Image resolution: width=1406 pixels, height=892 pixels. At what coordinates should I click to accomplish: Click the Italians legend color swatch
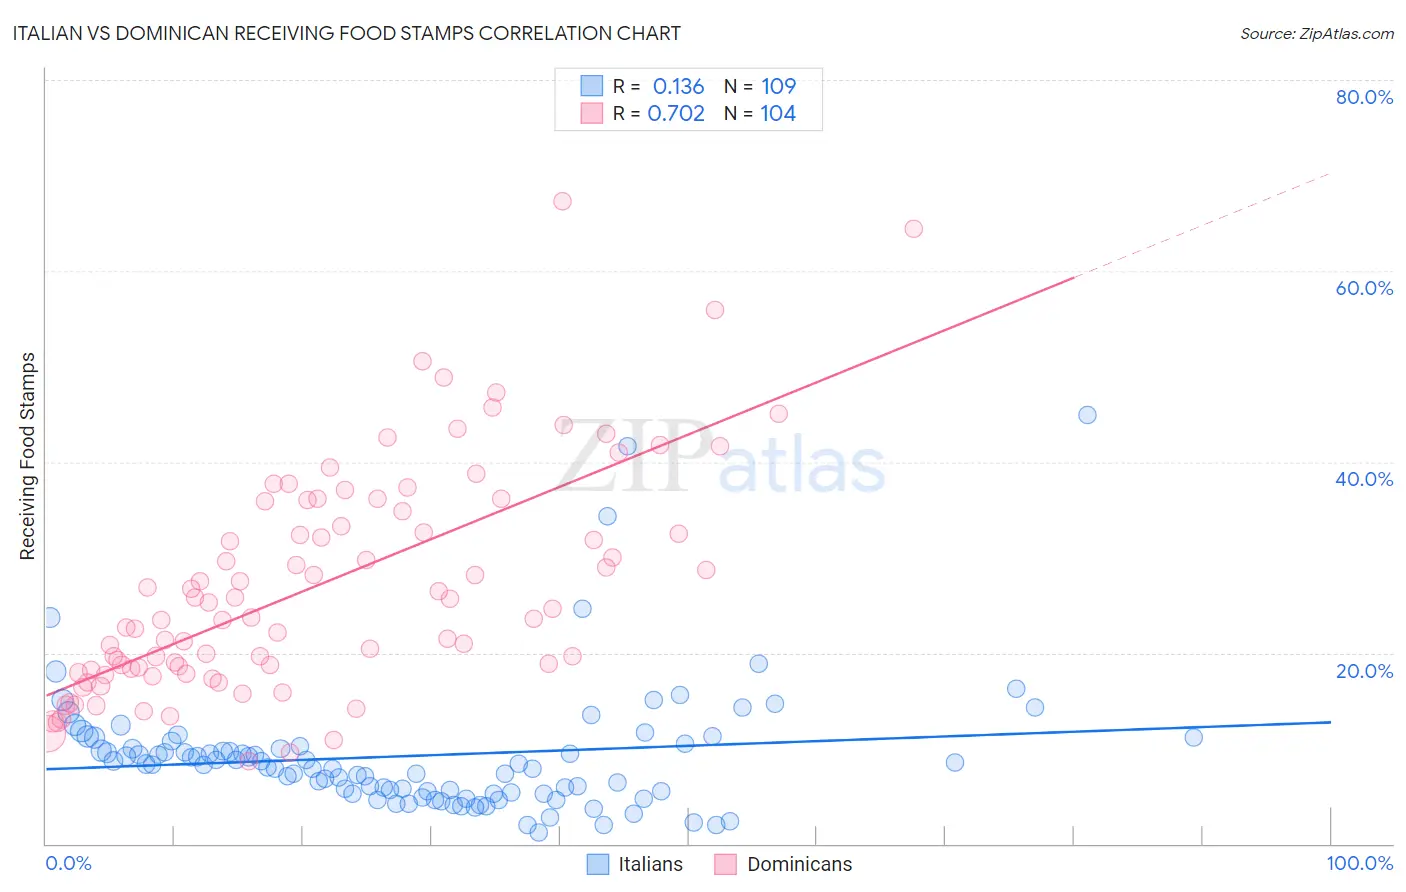click(x=597, y=864)
